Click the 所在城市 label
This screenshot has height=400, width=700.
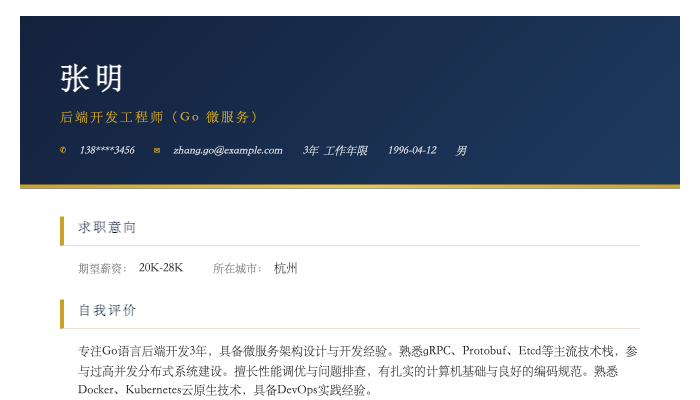coord(237,268)
